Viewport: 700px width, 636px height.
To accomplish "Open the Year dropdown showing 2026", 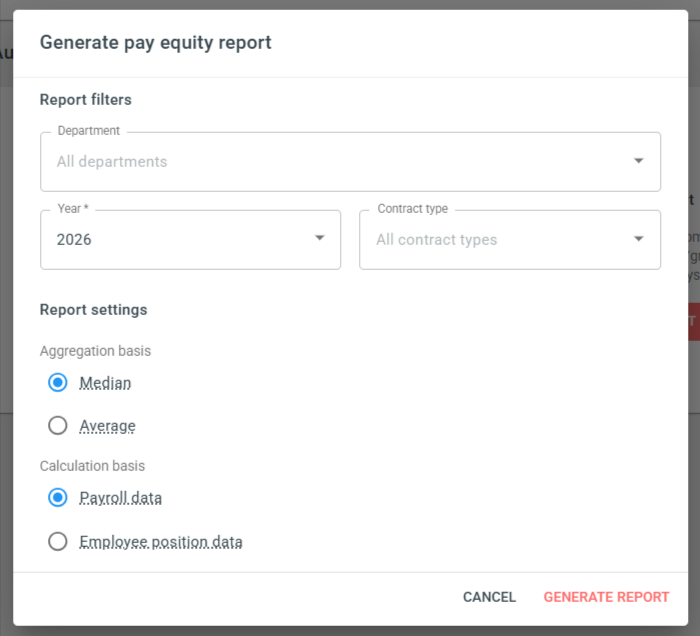I will tap(191, 240).
